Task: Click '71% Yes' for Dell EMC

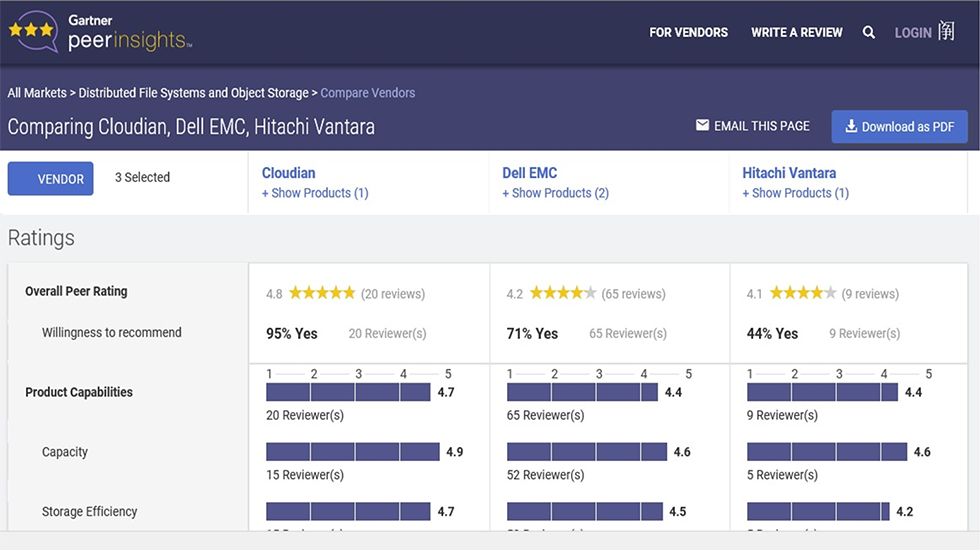Action: click(x=532, y=334)
